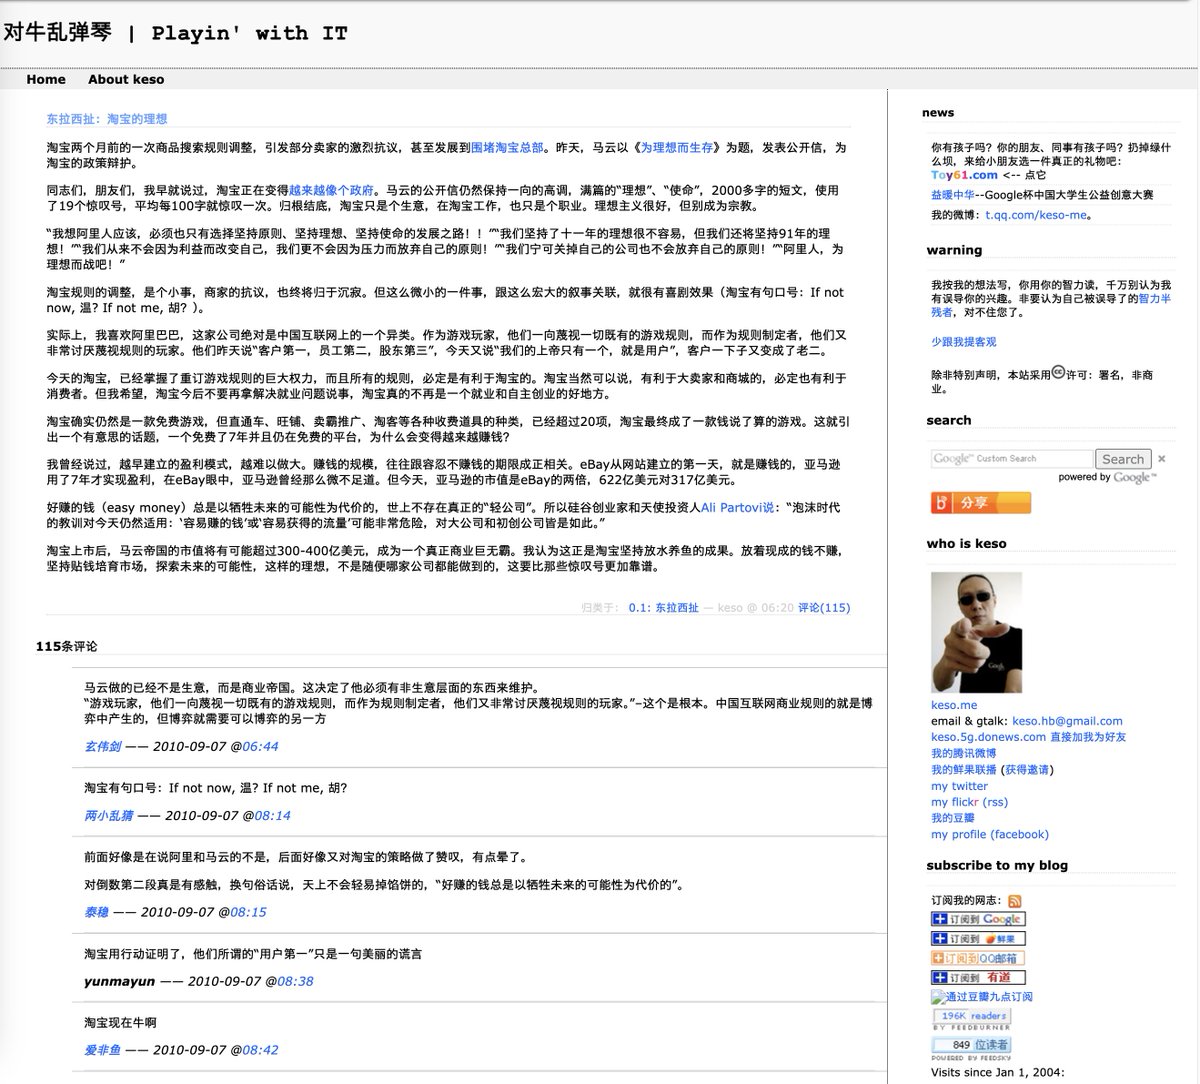Click the Creative Commons license icon
This screenshot has width=1200, height=1084.
click(1057, 374)
